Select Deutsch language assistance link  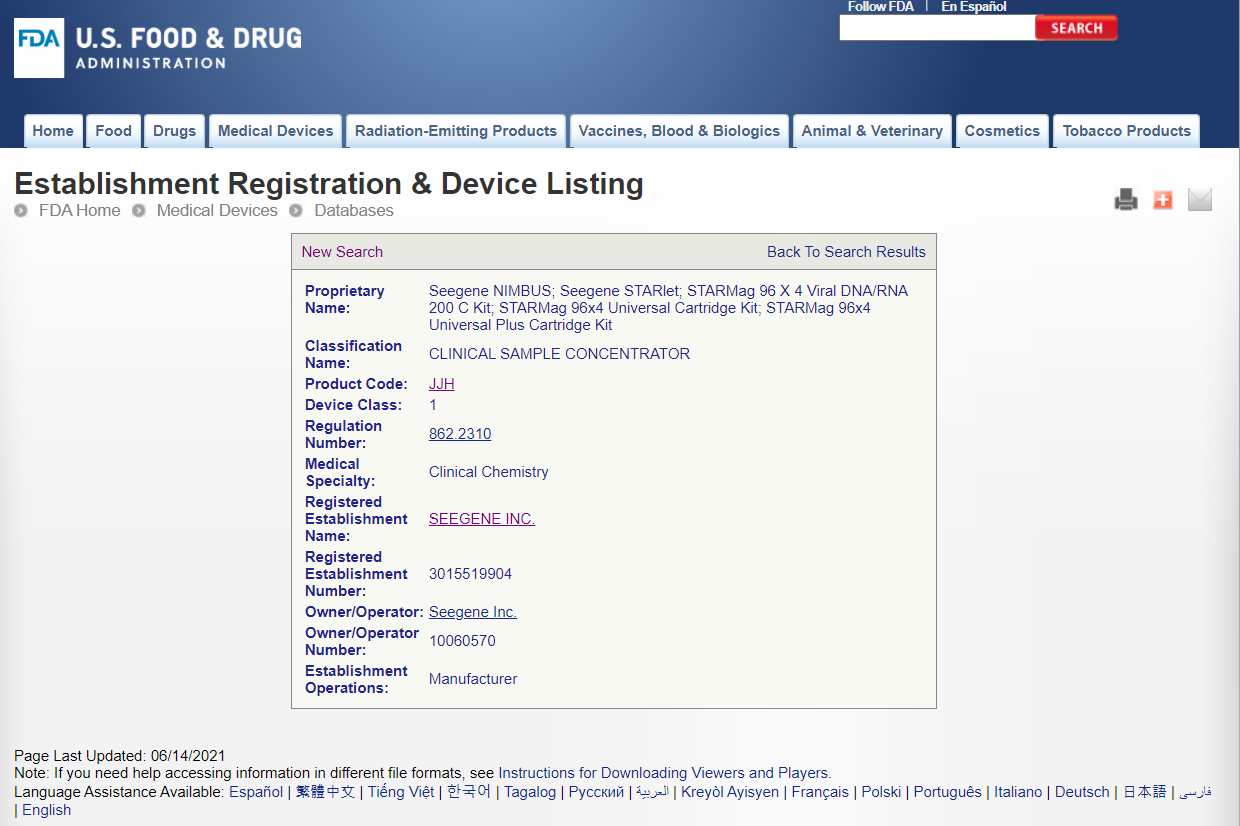(x=1082, y=792)
